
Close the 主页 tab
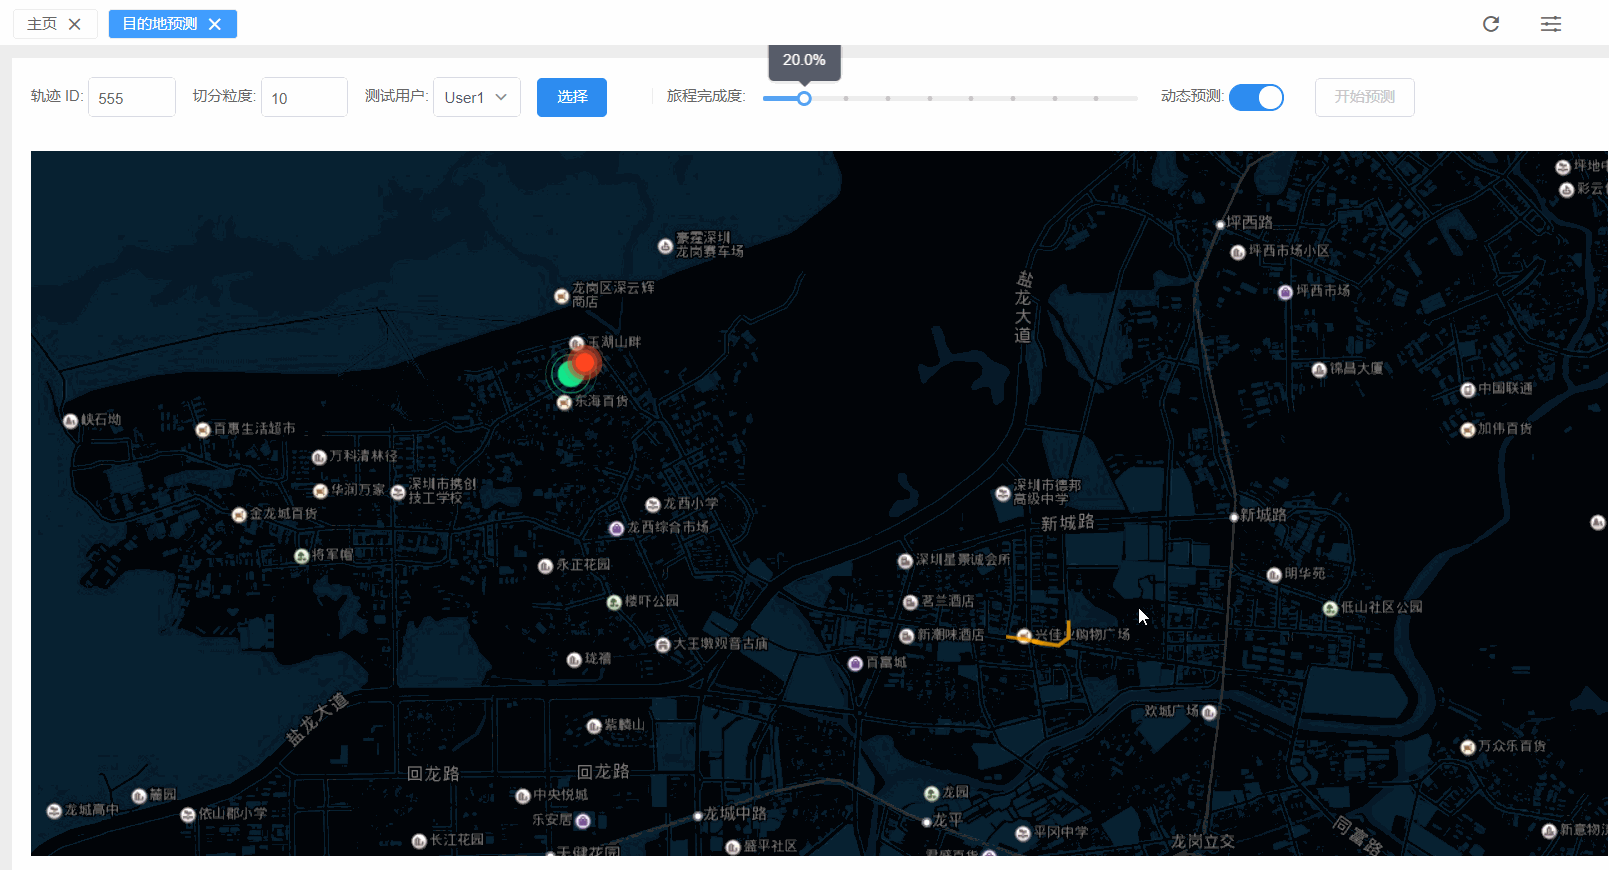click(75, 24)
